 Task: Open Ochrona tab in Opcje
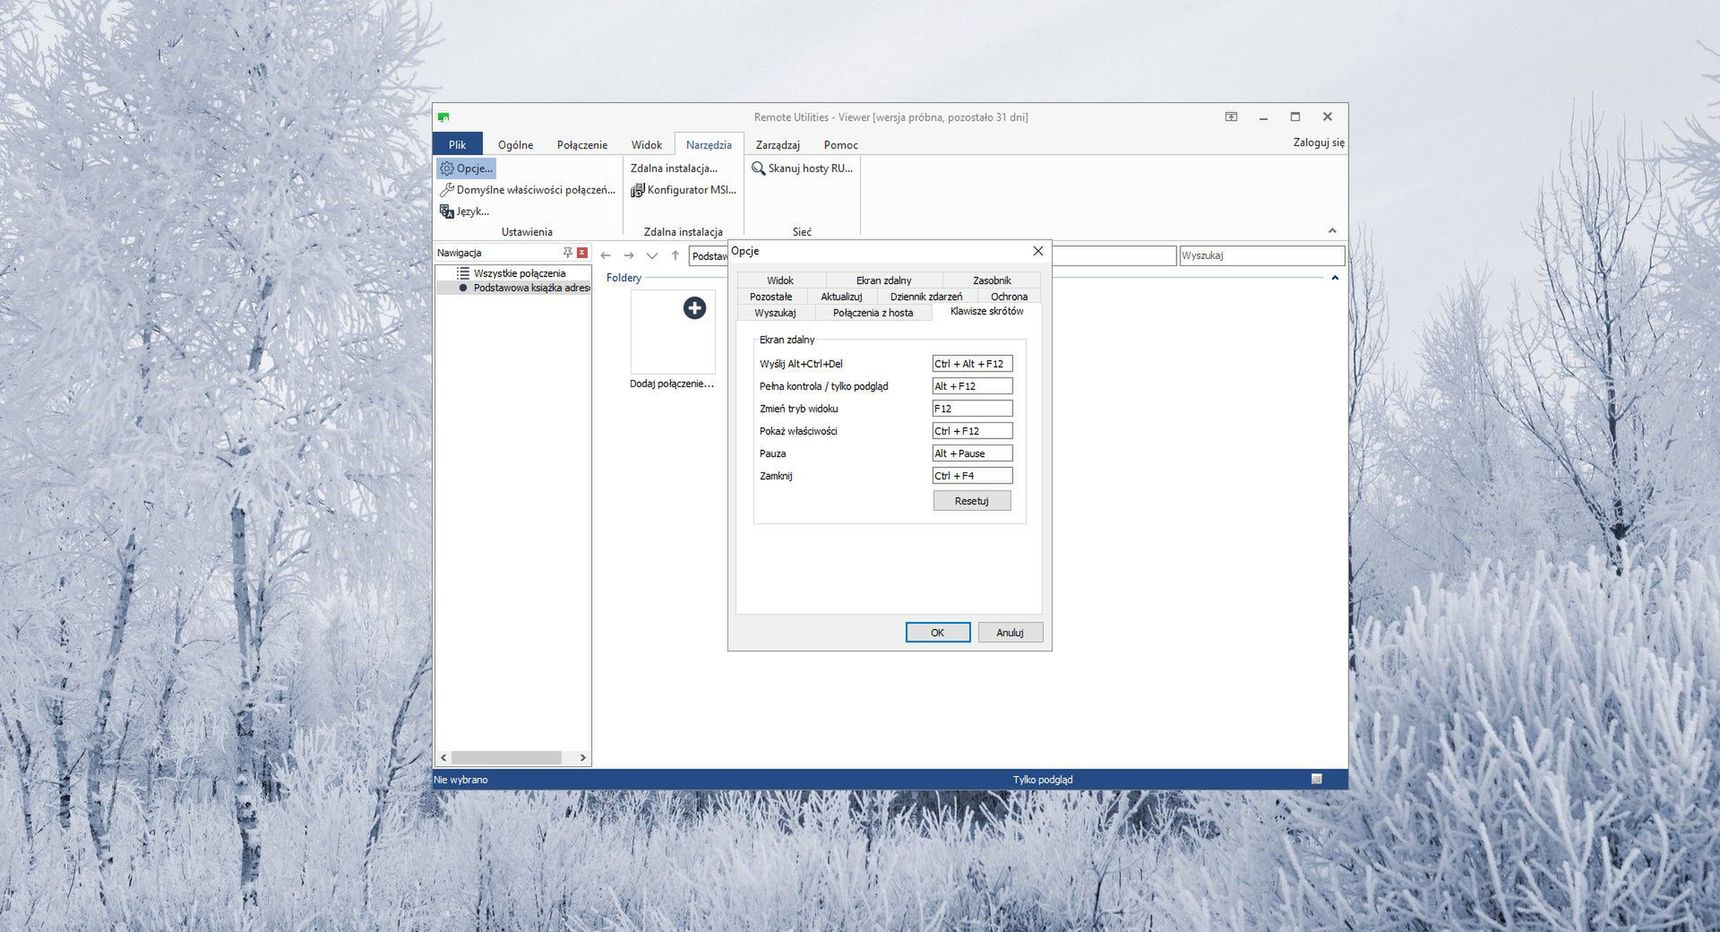pos(1009,296)
